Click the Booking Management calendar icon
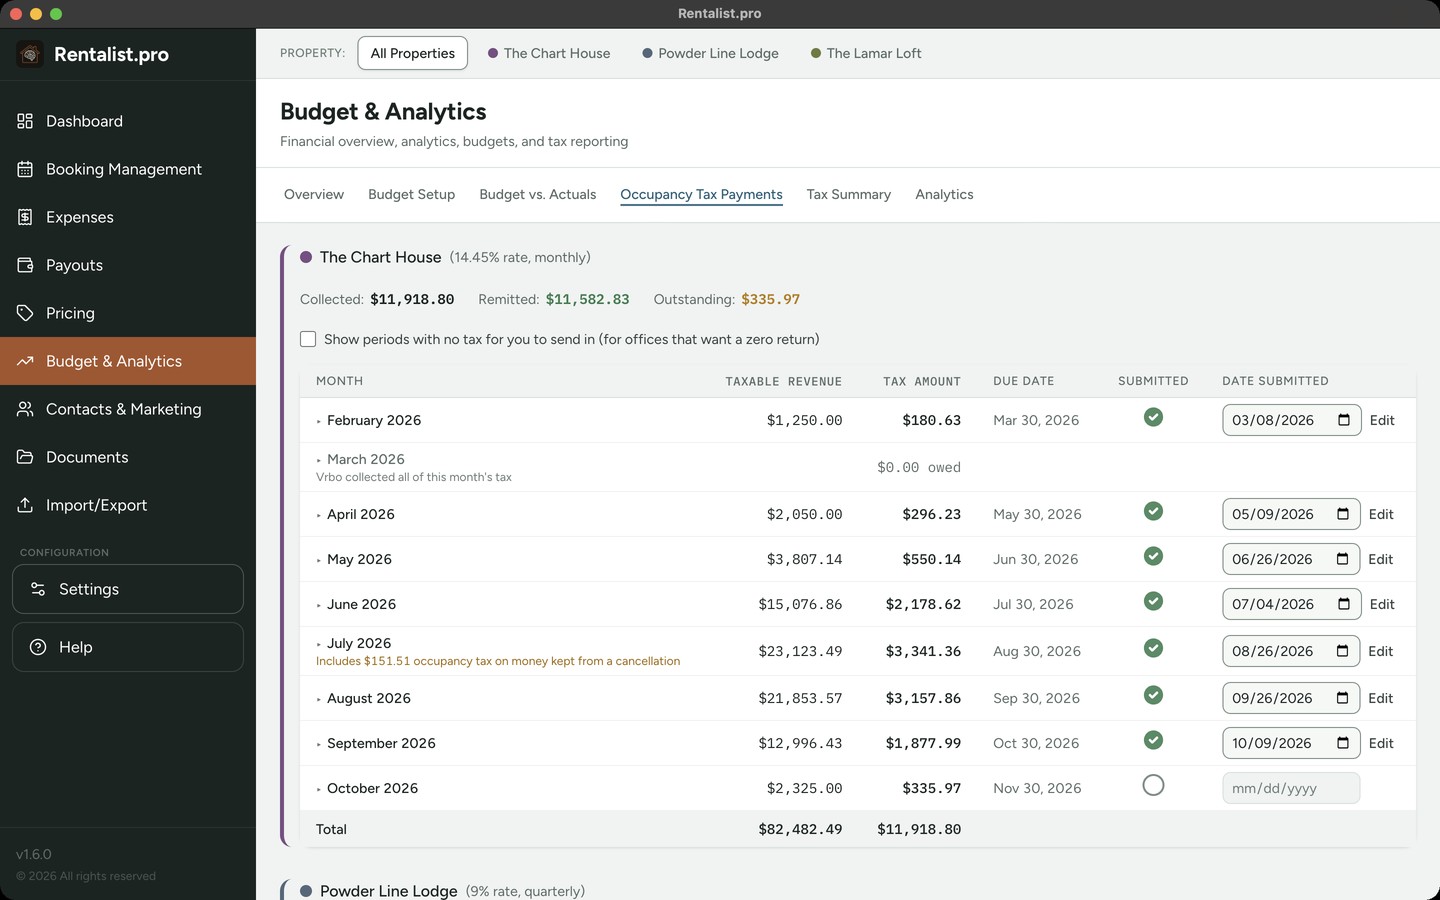The width and height of the screenshot is (1440, 900). tap(25, 169)
